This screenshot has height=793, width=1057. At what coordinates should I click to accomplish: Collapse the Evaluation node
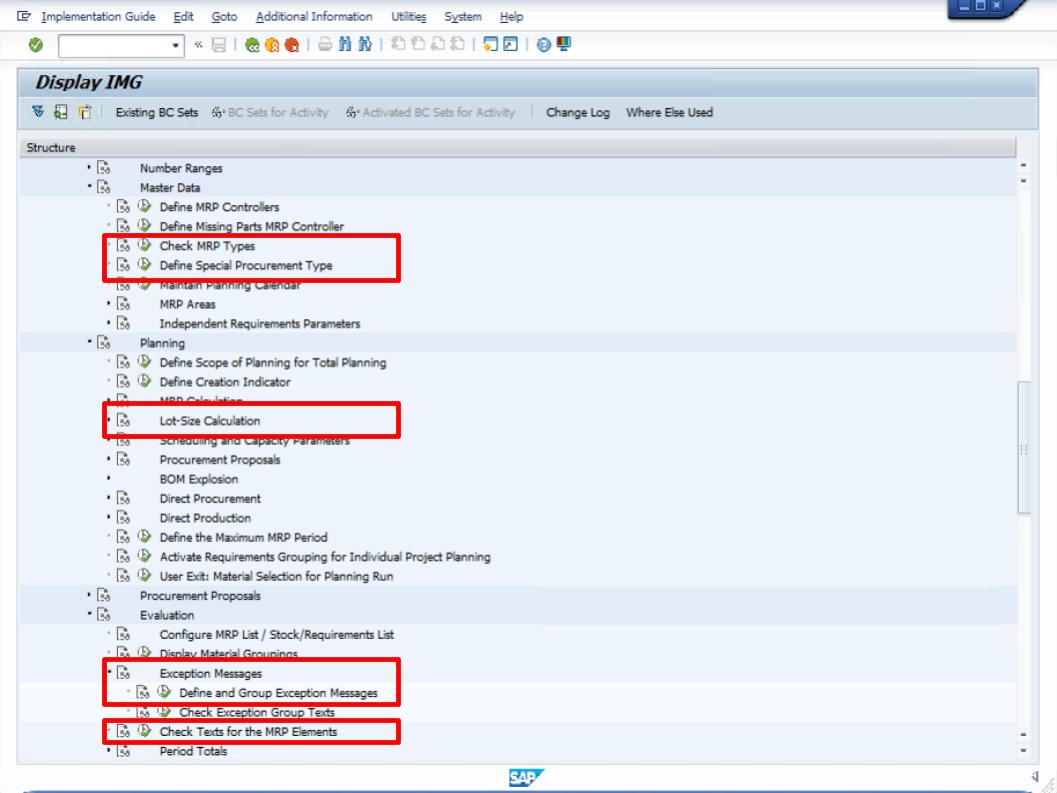pyautogui.click(x=89, y=614)
